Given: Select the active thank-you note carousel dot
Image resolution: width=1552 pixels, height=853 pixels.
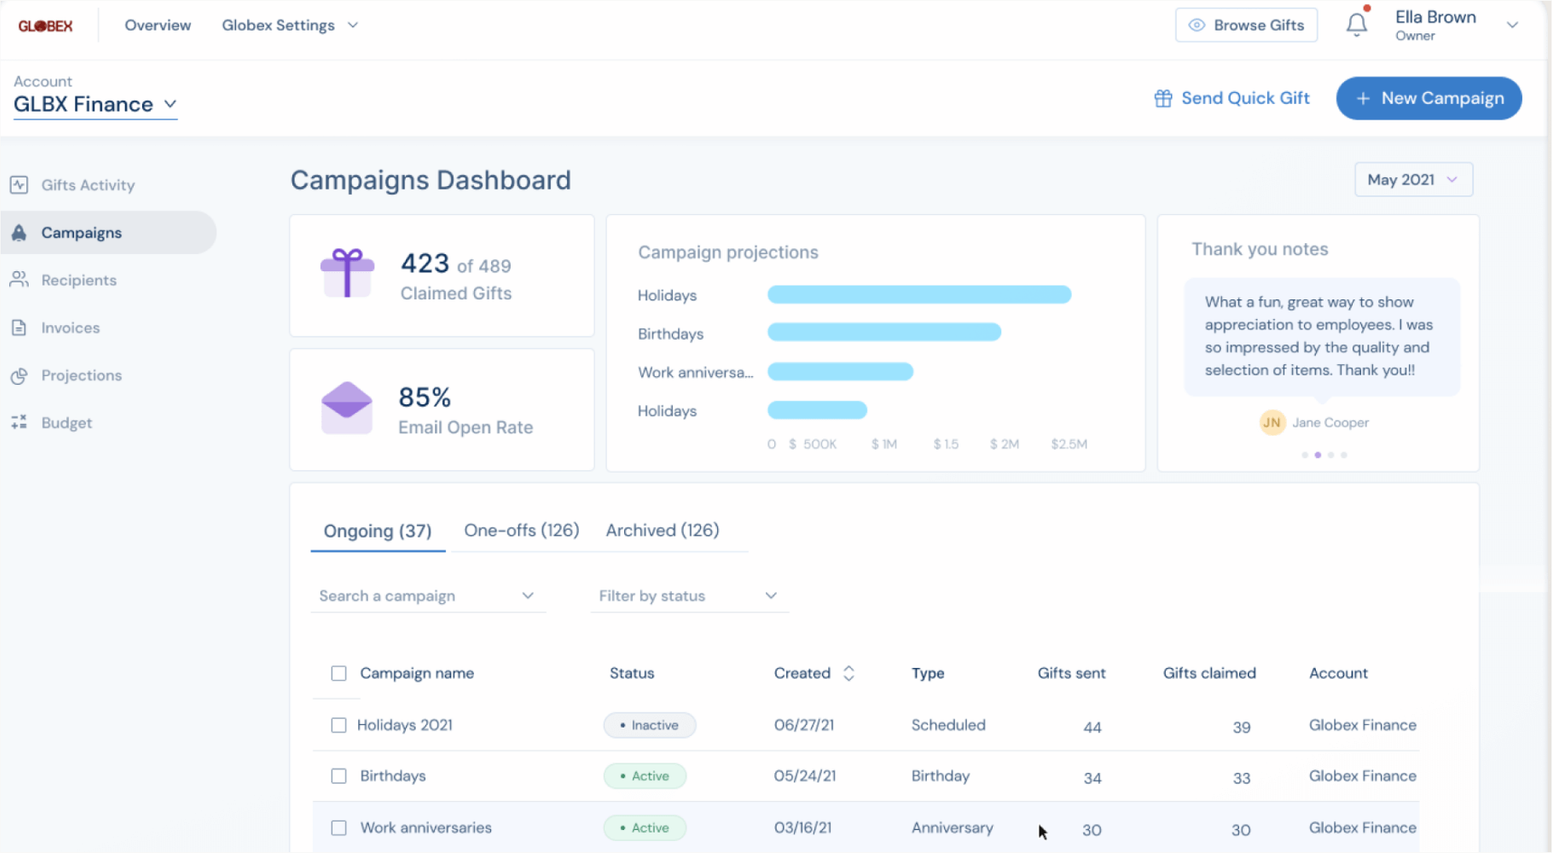Looking at the screenshot, I should [1318, 455].
